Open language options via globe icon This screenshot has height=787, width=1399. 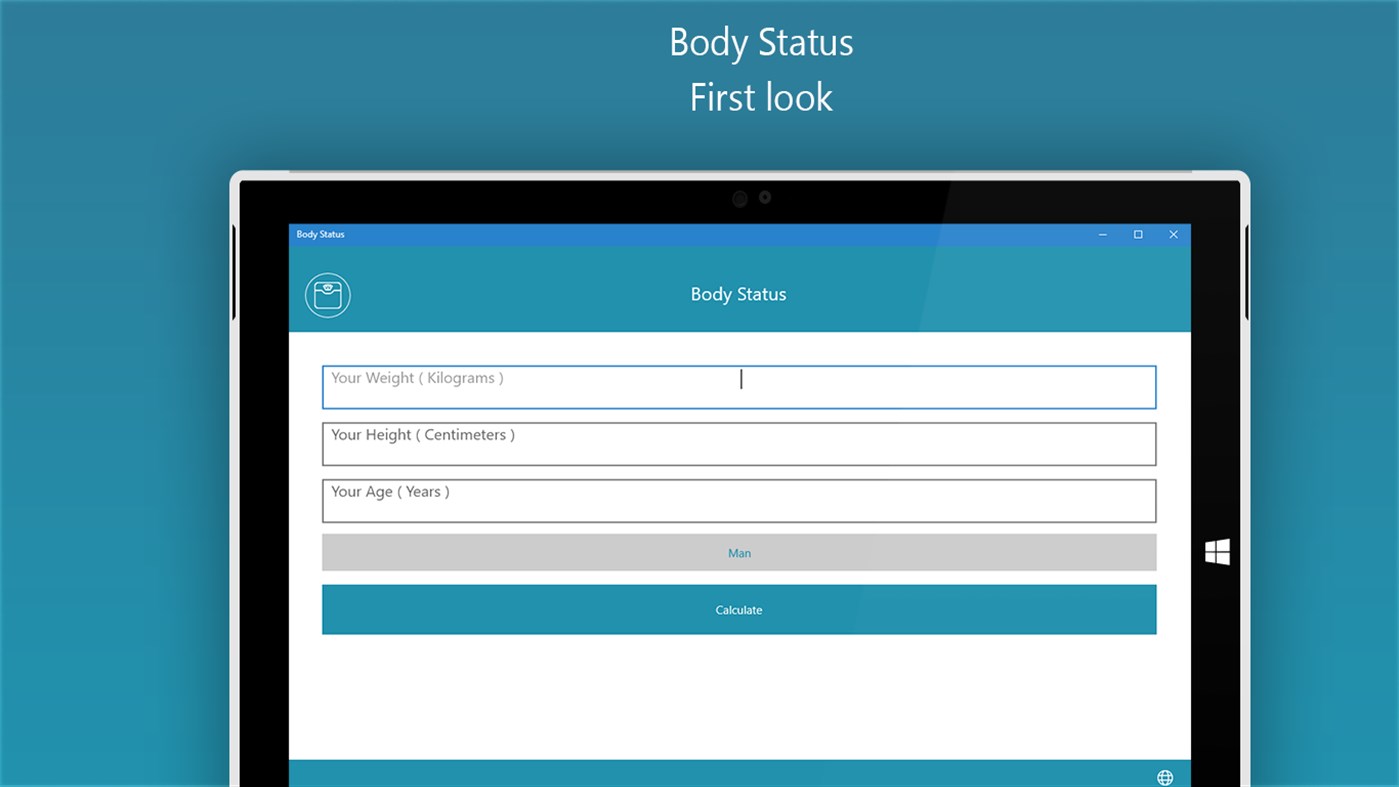coord(1165,777)
